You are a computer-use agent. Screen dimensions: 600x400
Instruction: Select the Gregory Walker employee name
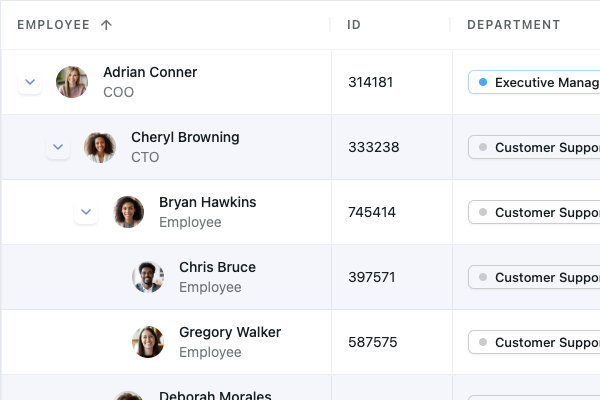pyautogui.click(x=230, y=332)
